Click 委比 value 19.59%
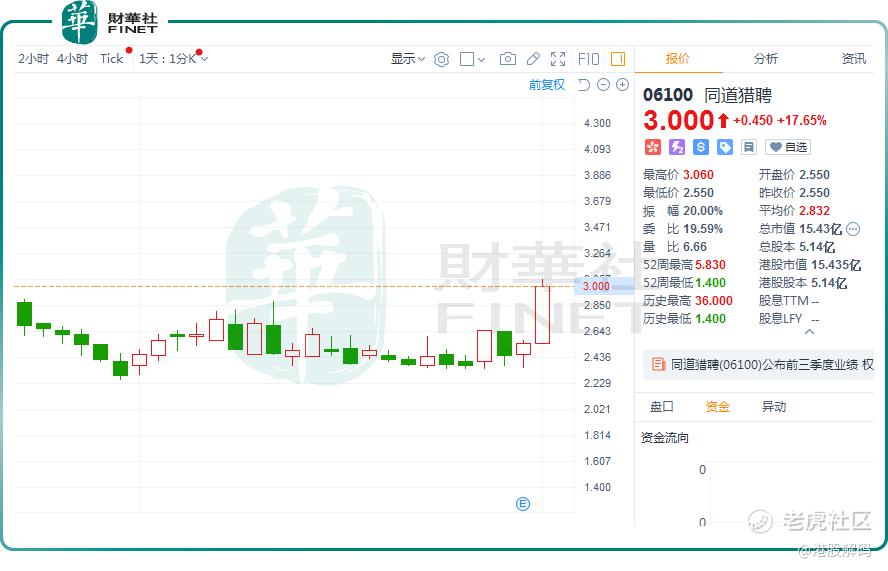Image resolution: width=888 pixels, height=571 pixels. pyautogui.click(x=703, y=229)
